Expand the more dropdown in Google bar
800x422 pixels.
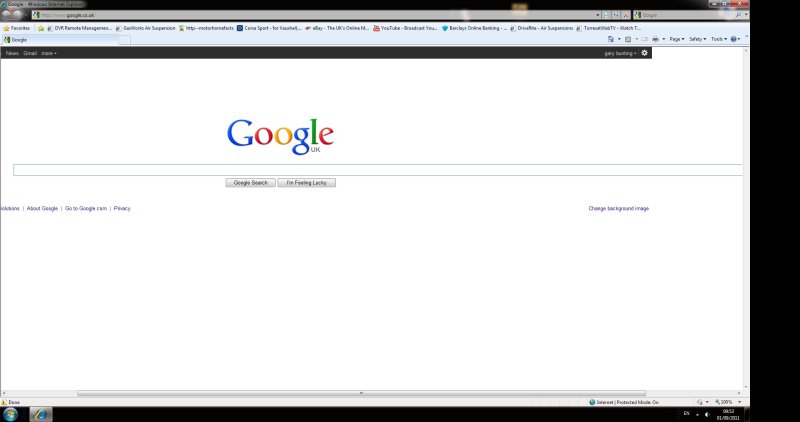[x=49, y=53]
